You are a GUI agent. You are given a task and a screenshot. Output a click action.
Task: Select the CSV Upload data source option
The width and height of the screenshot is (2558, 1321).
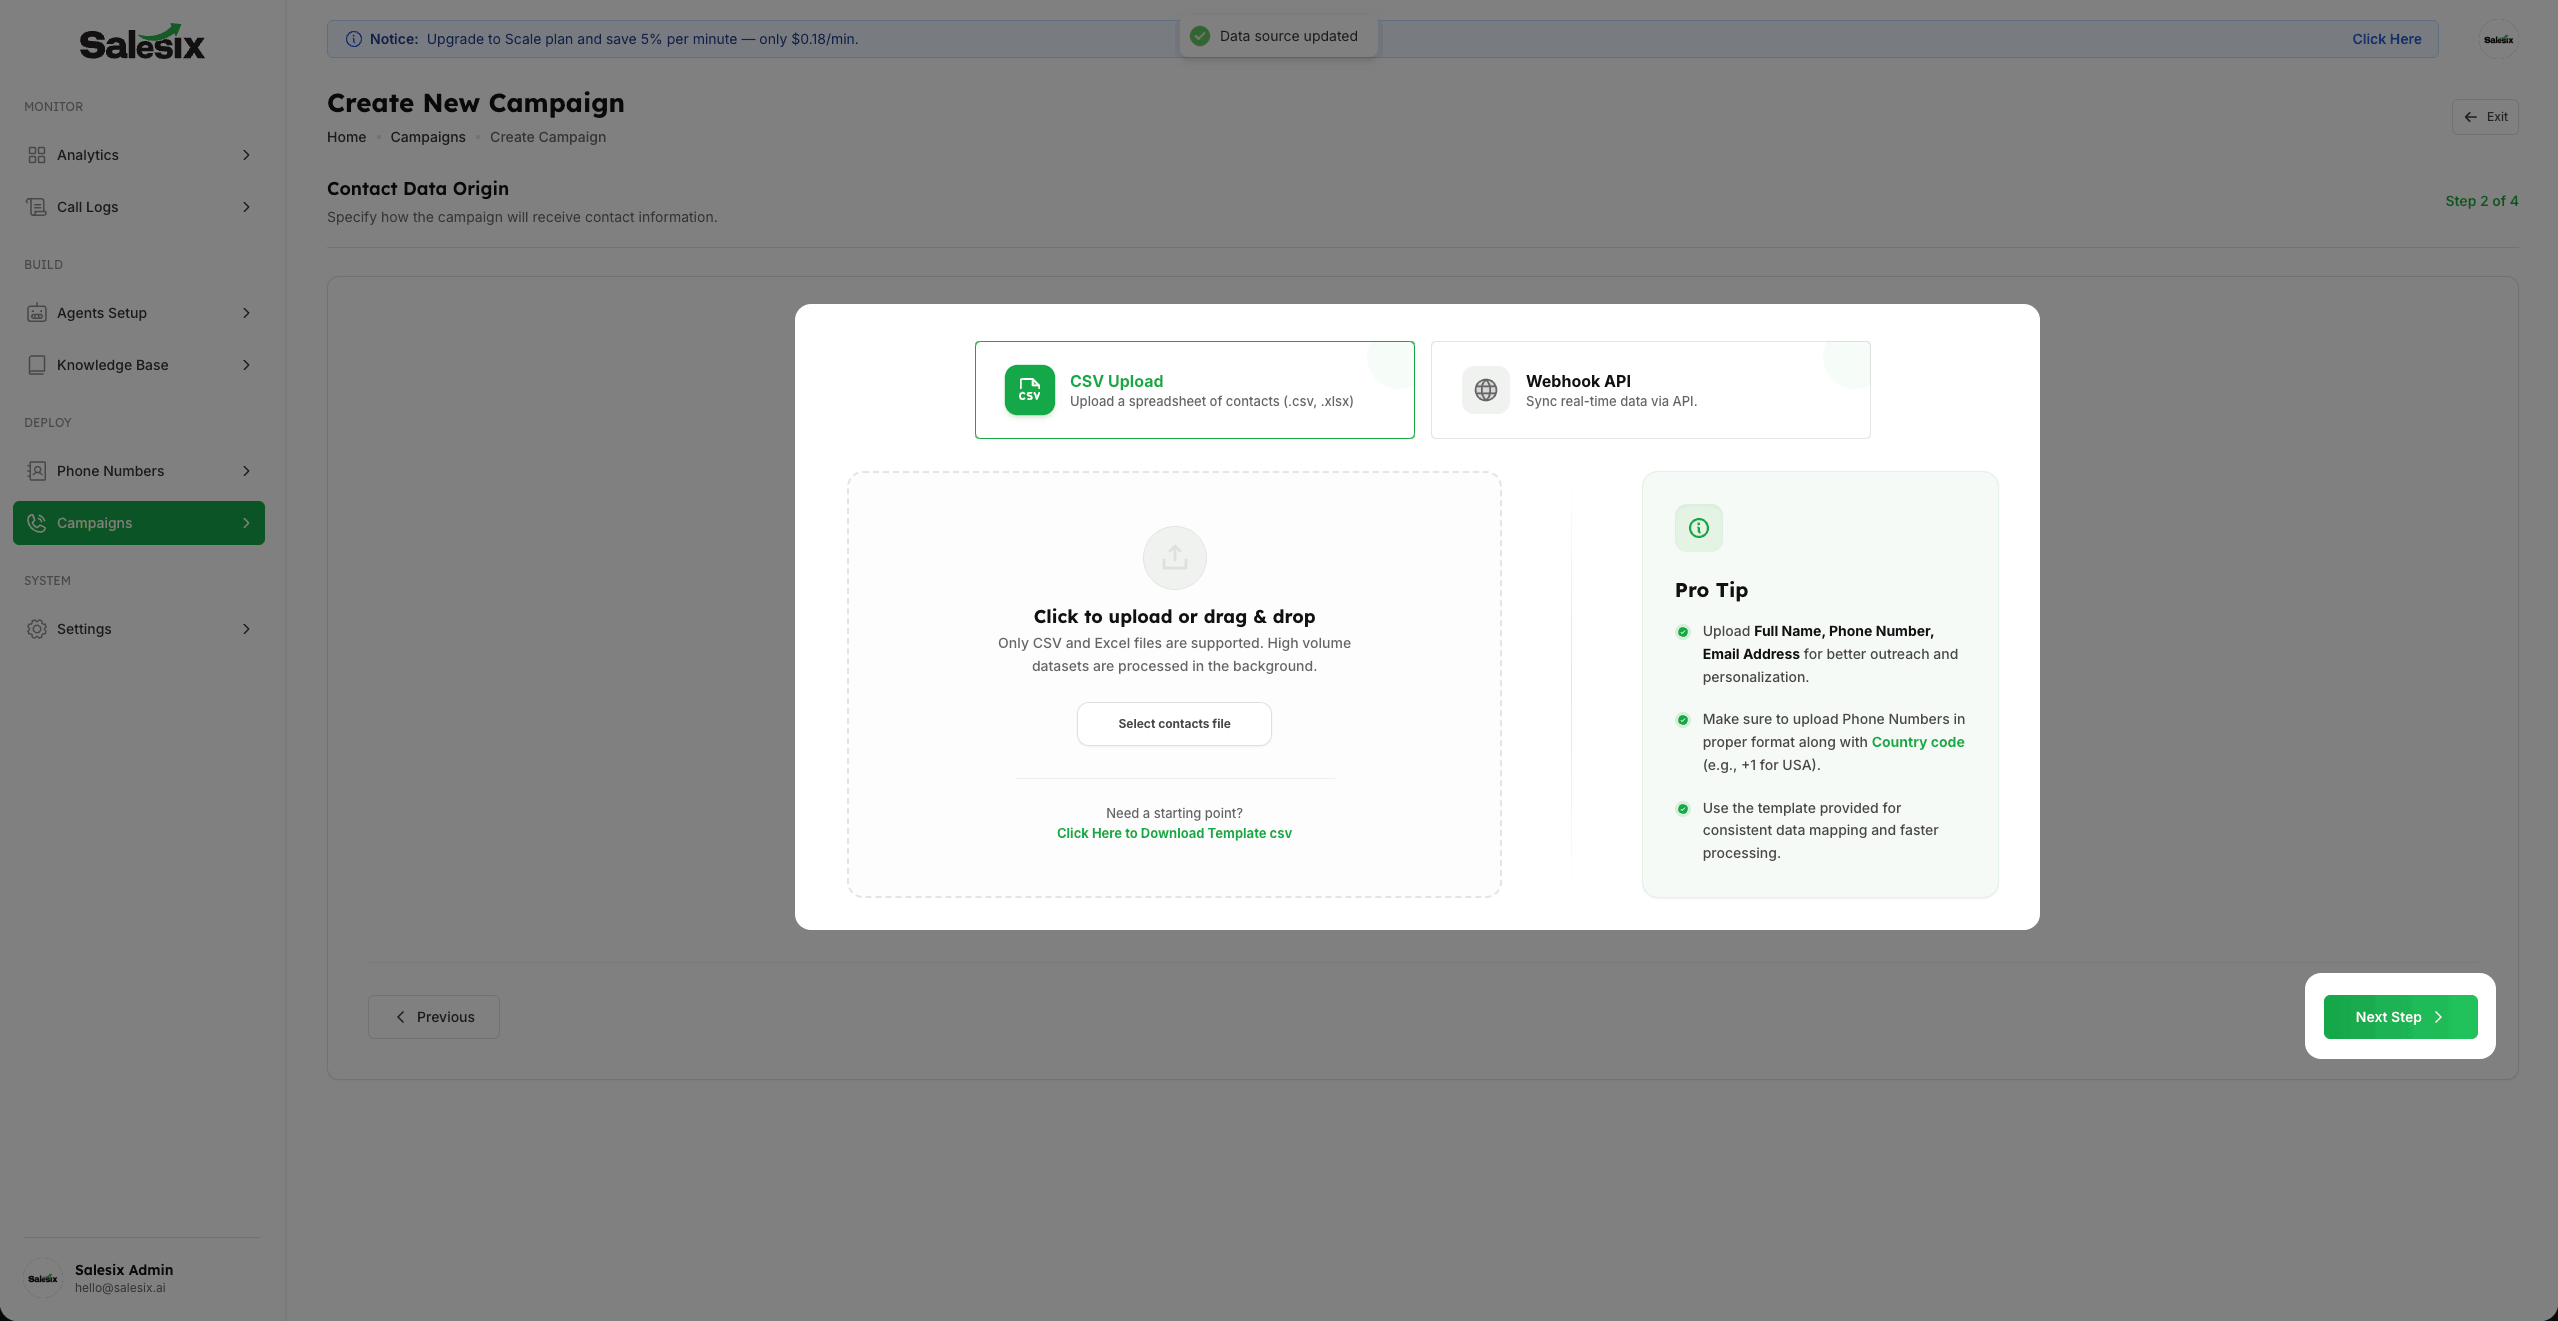click(1194, 390)
